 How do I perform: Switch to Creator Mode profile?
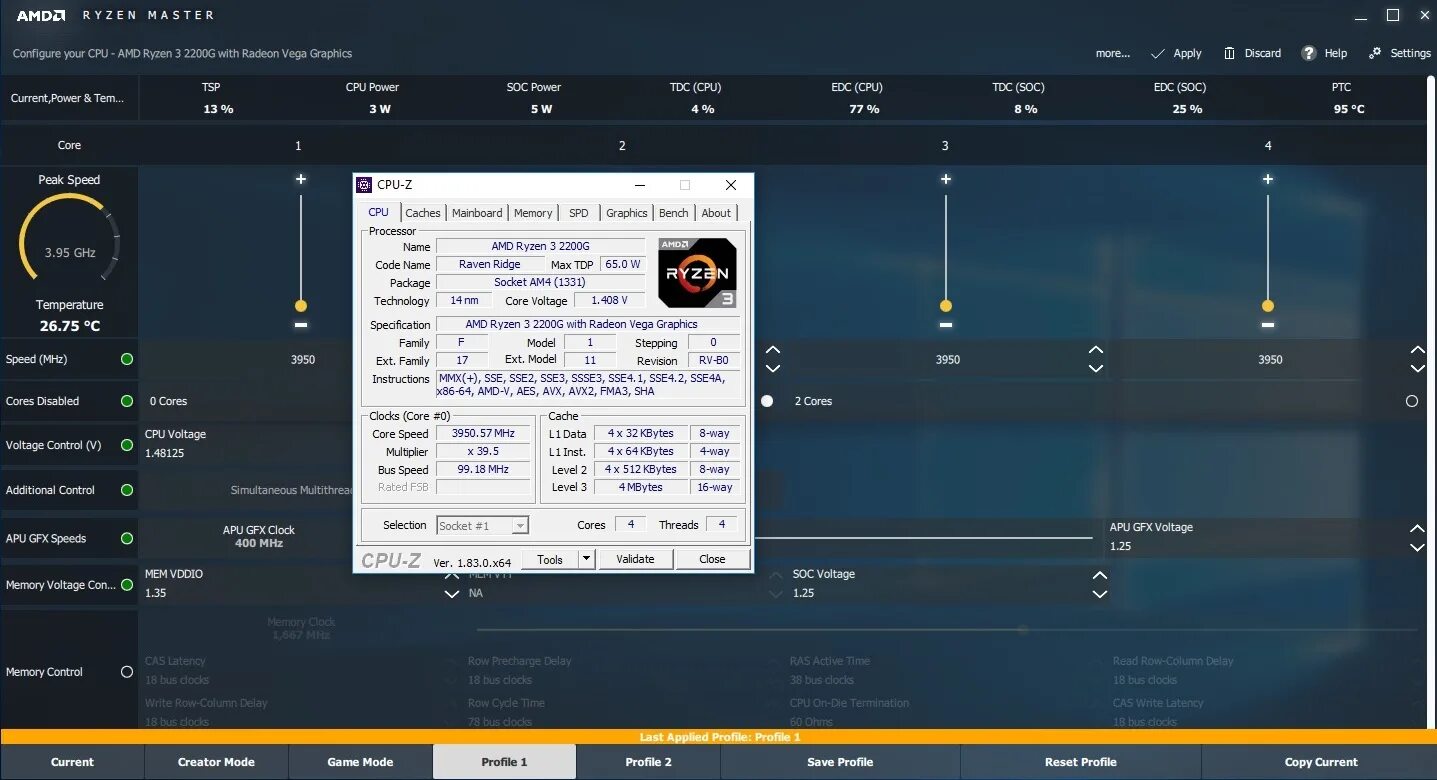216,762
